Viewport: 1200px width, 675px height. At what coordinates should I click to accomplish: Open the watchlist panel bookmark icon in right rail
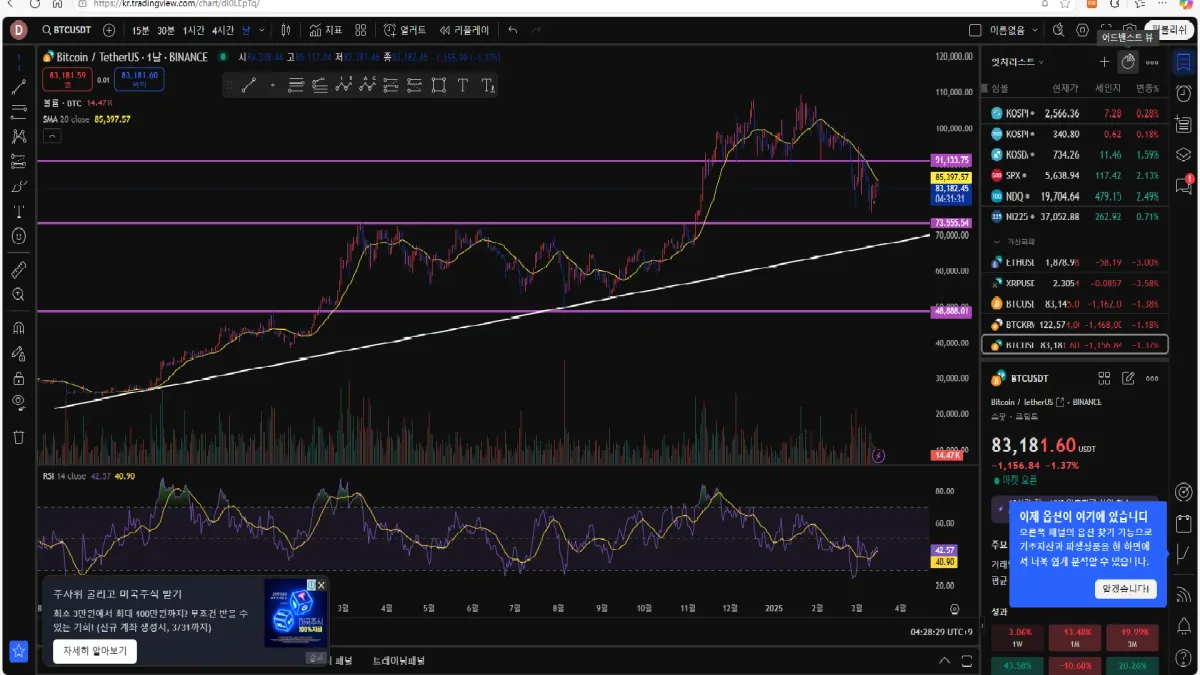click(1184, 62)
